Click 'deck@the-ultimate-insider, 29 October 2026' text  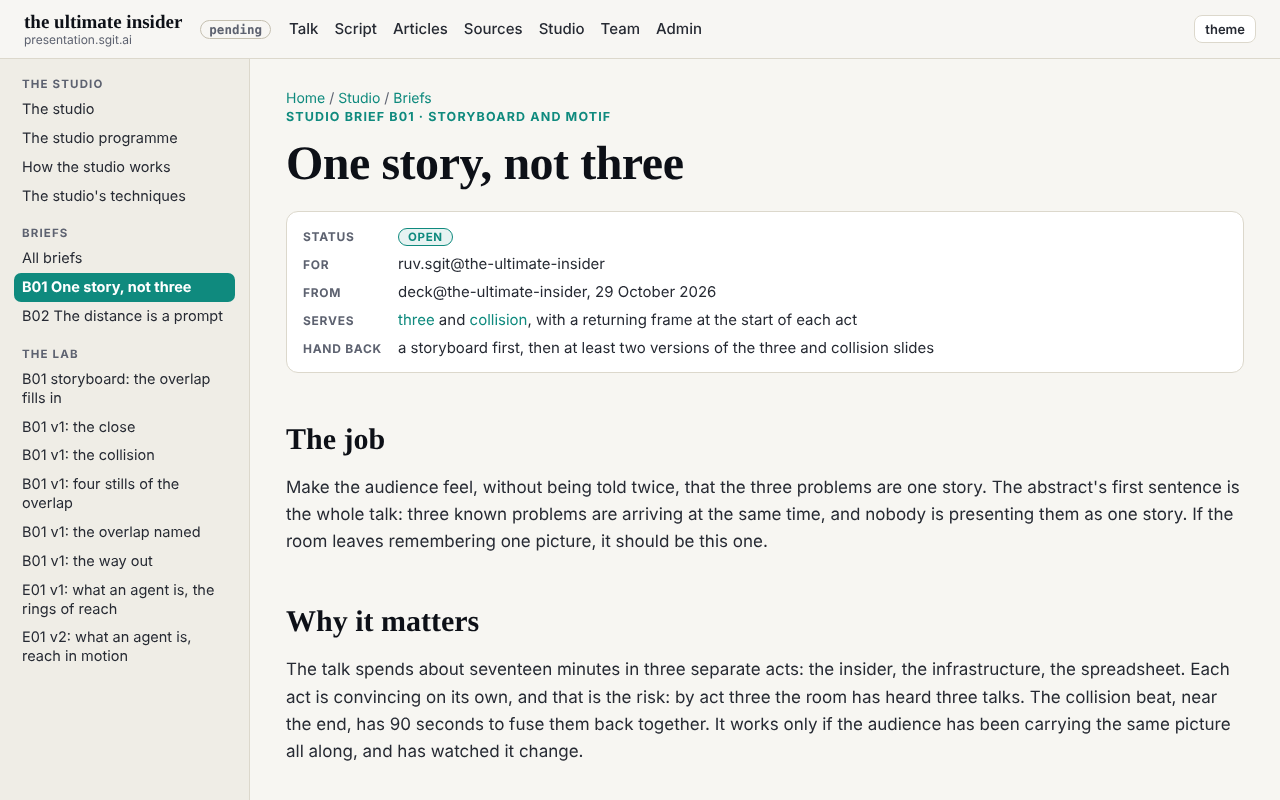(x=557, y=292)
